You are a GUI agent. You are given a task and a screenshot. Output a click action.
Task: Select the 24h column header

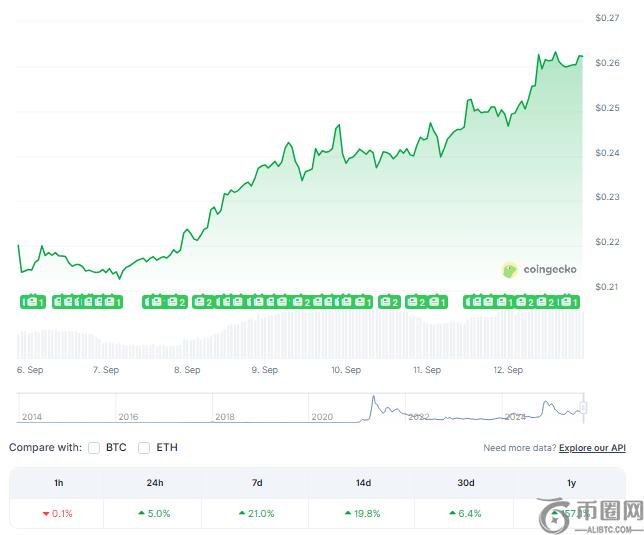155,483
